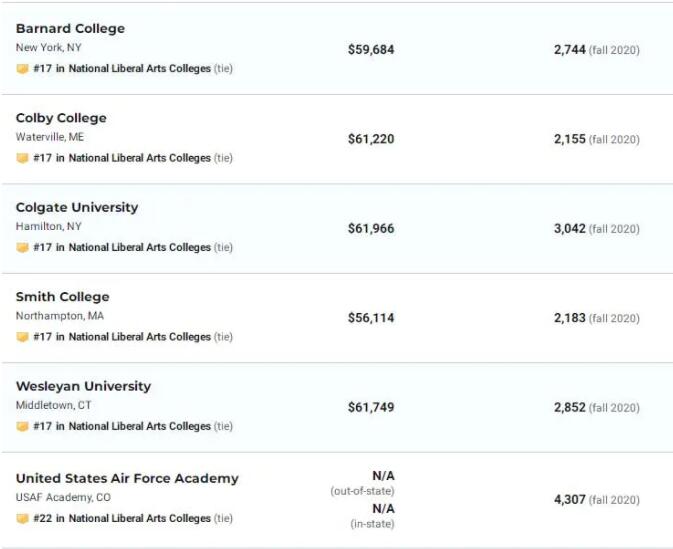Click the ranking badge icon under Barnard College

tap(22, 69)
